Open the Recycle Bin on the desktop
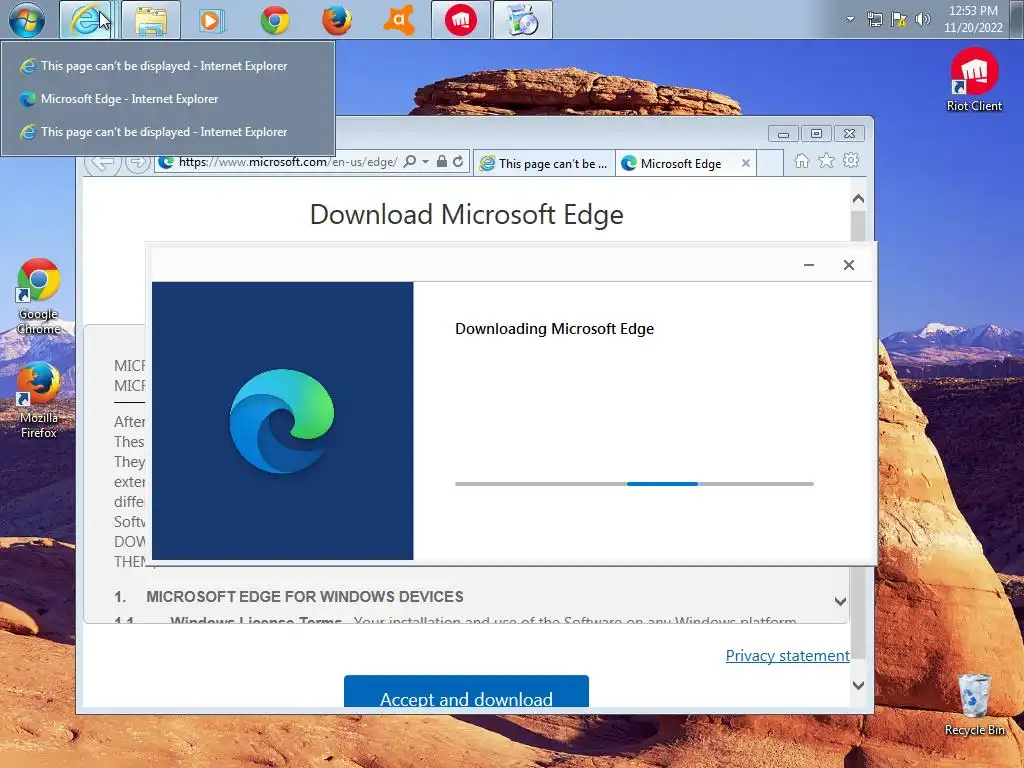 [x=974, y=705]
